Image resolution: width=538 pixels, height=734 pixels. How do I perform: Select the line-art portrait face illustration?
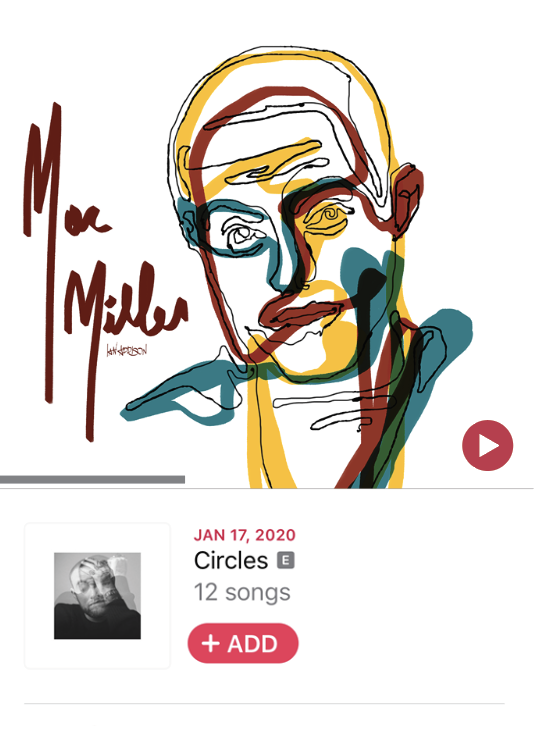(300, 267)
